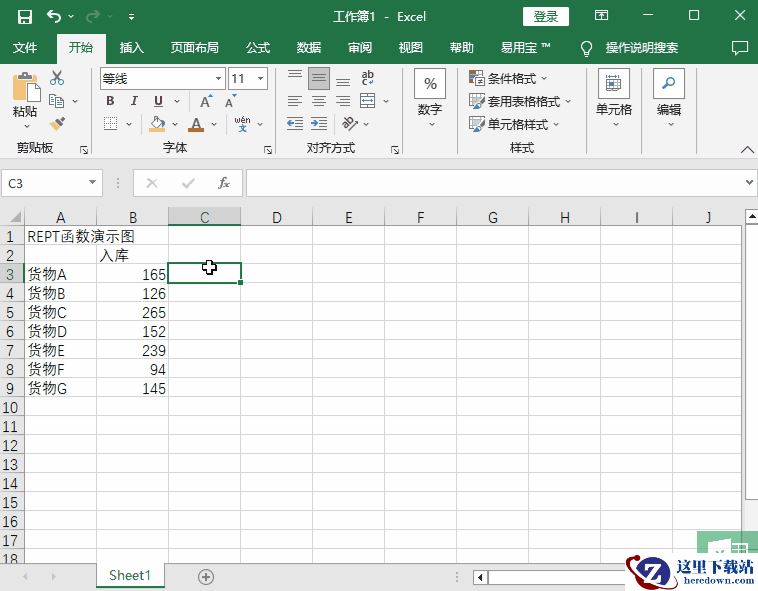Viewport: 758px width, 591px height.
Task: Open the font name dropdown
Action: pyautogui.click(x=218, y=78)
